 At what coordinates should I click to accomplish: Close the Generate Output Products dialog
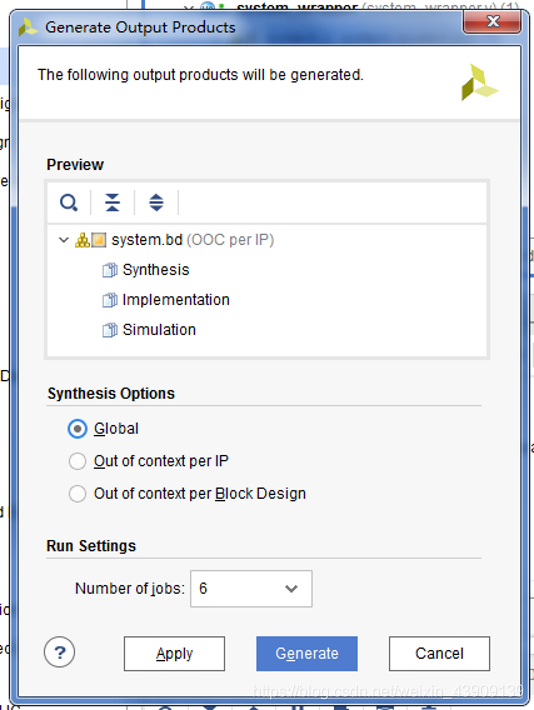coord(491,22)
